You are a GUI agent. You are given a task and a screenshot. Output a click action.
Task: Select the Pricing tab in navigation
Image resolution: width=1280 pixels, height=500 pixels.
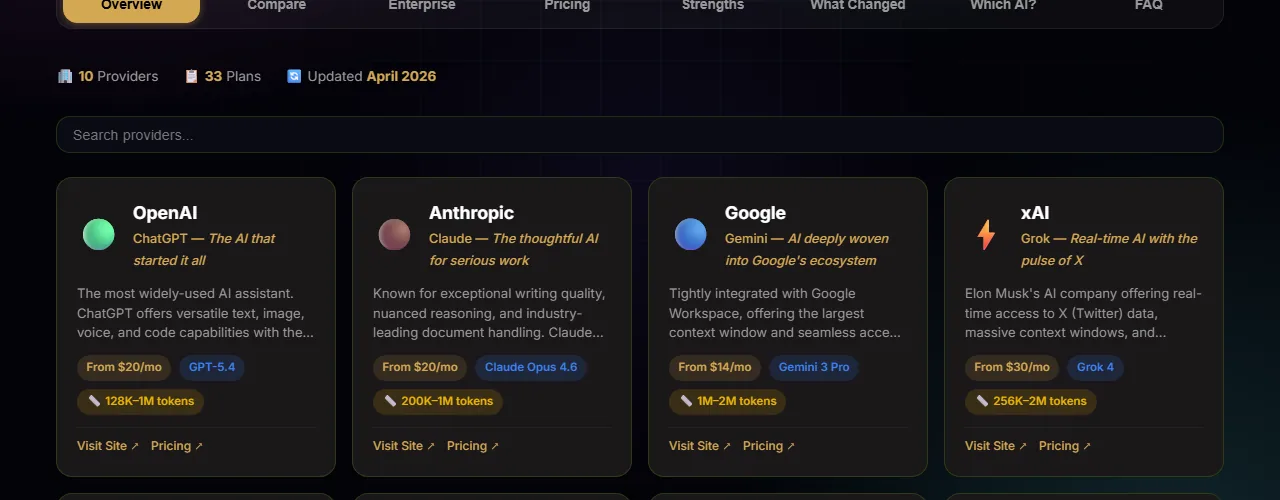(x=567, y=5)
